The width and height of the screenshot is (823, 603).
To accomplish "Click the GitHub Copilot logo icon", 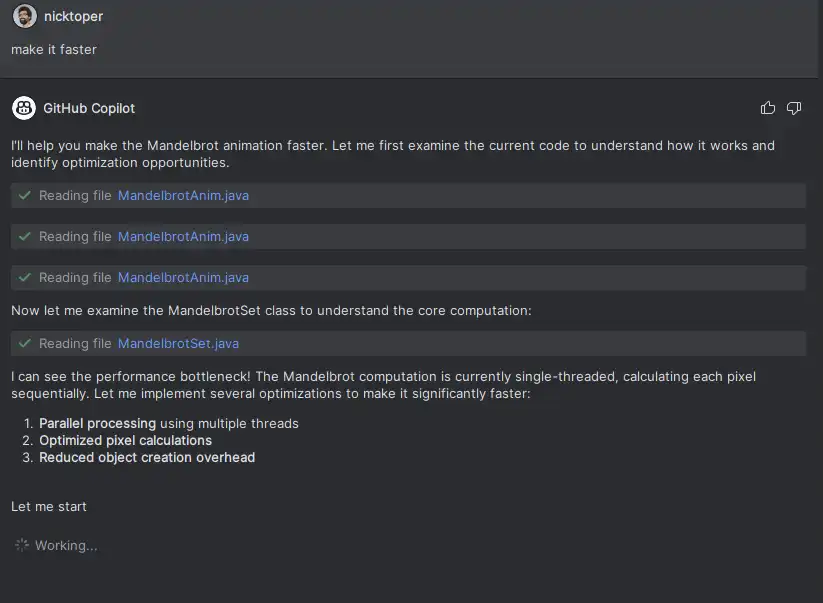I will [24, 108].
